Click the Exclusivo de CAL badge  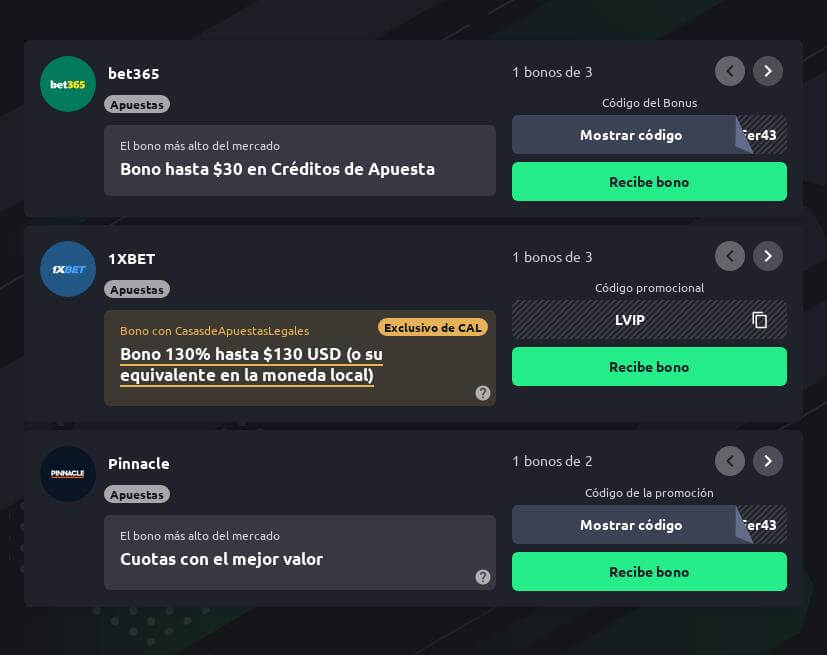pyautogui.click(x=433, y=327)
